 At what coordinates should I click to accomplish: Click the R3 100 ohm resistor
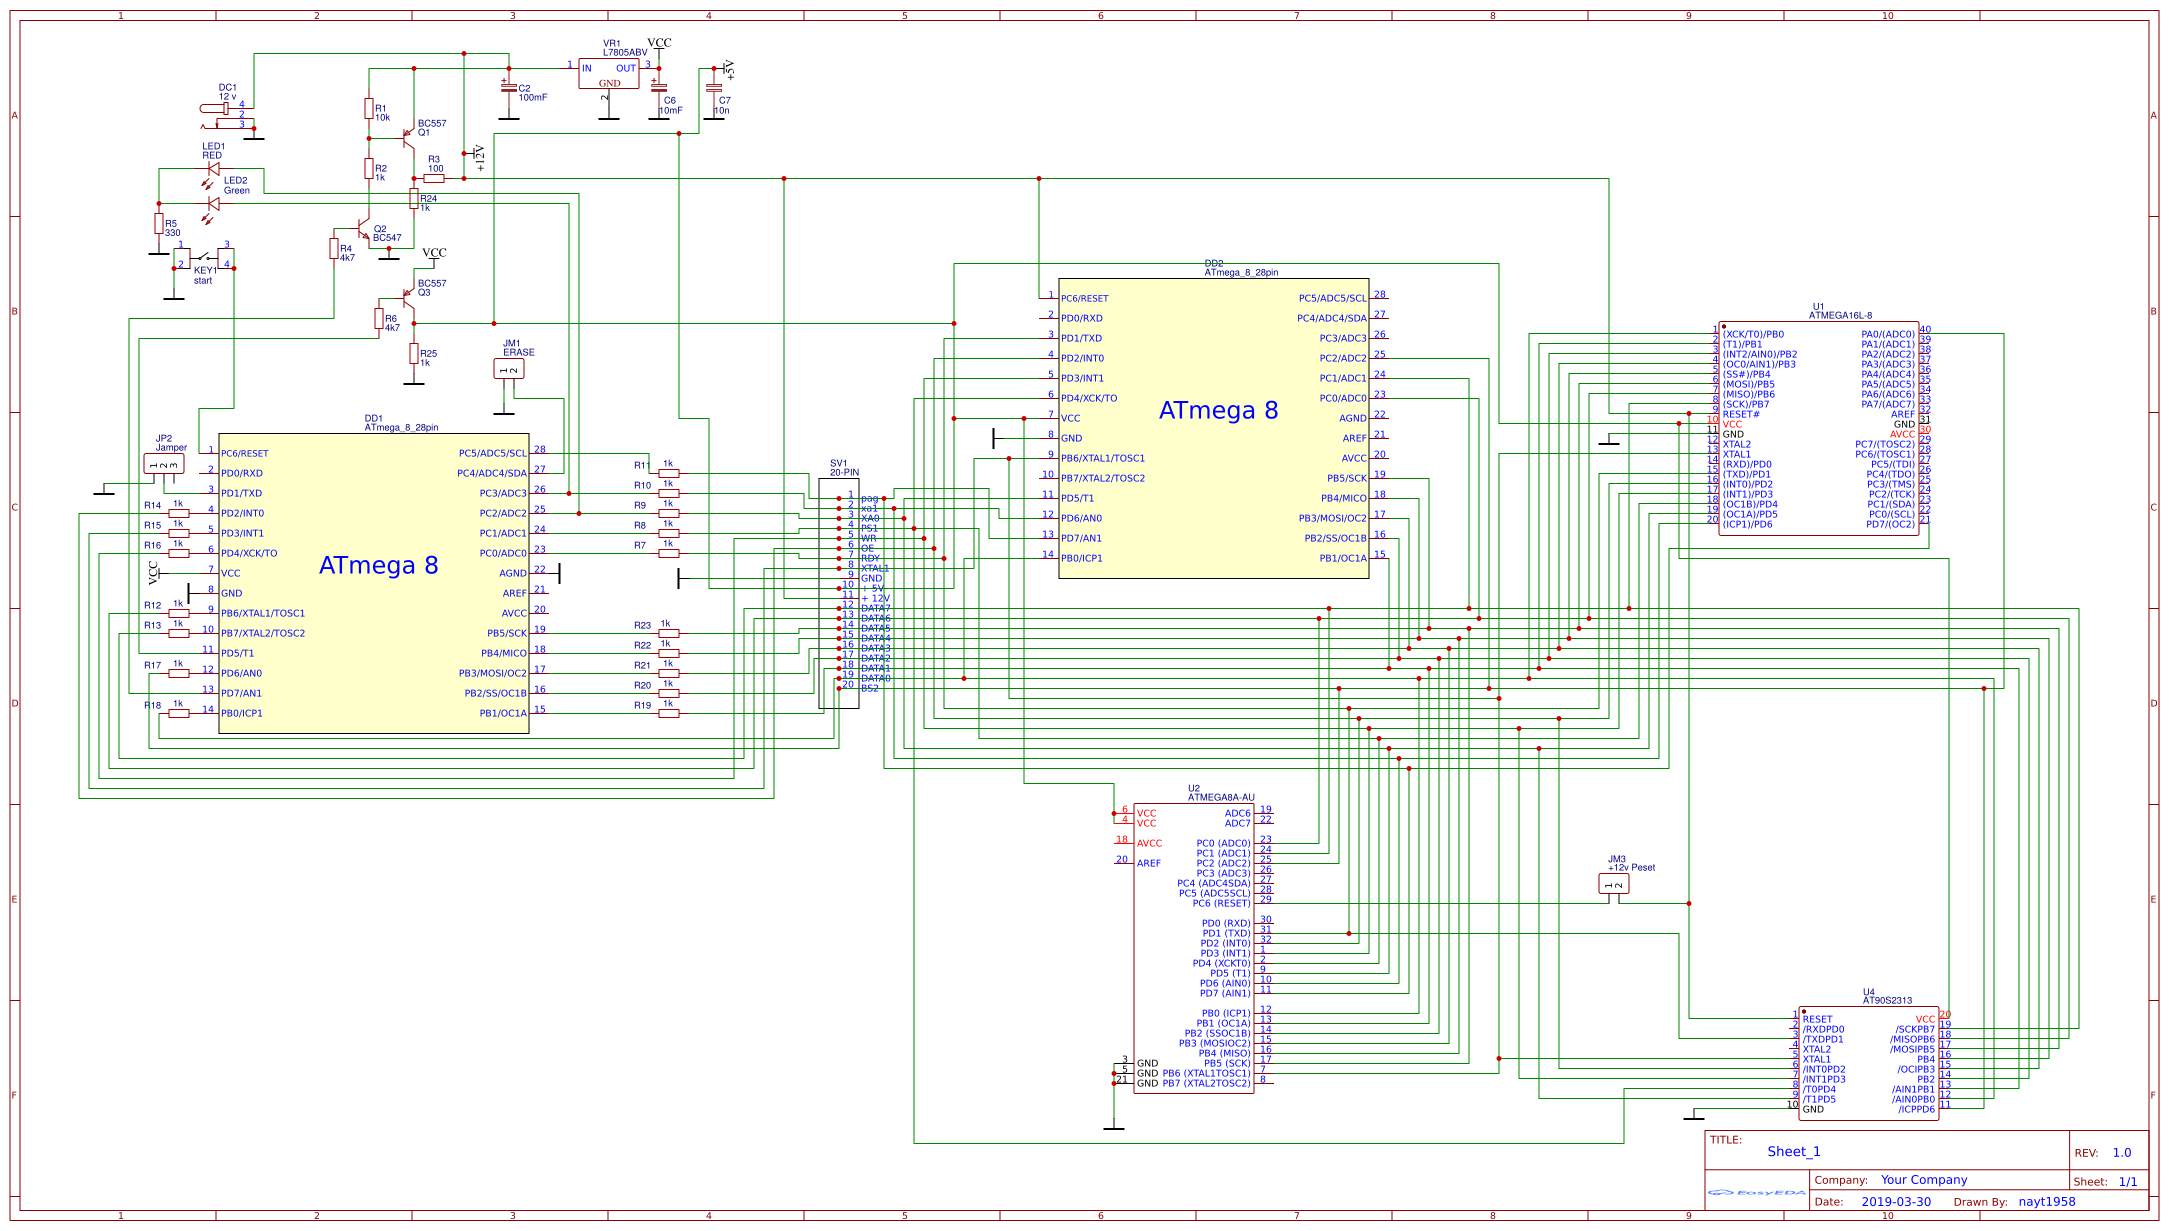pos(434,179)
